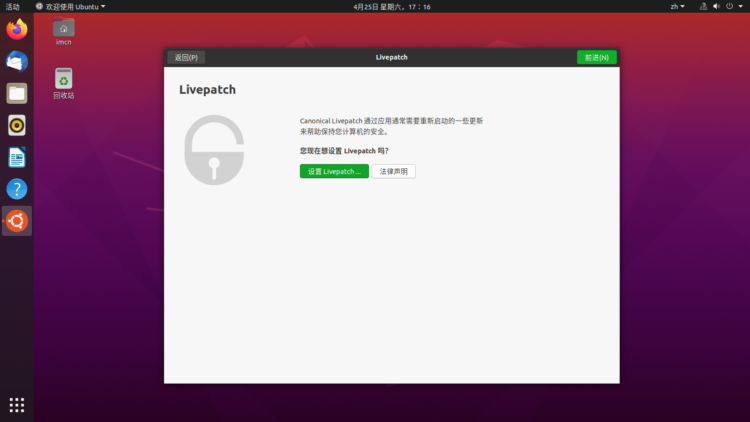
Task: Click the volume speaker icon
Action: click(716, 6)
